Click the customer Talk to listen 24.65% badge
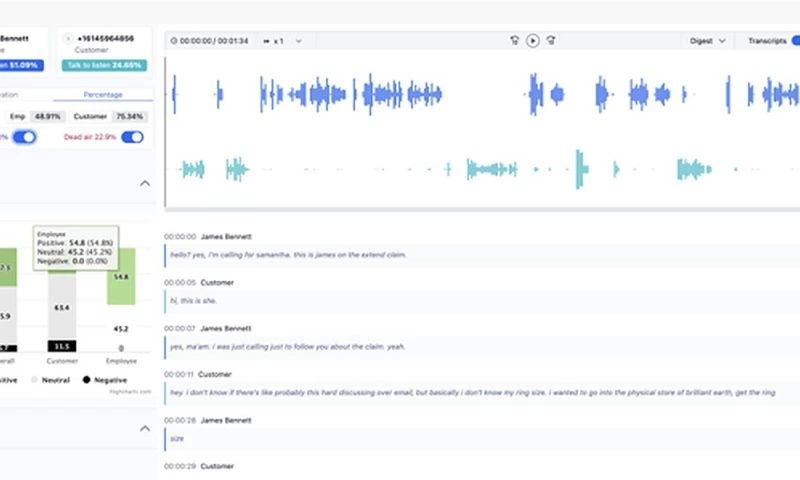Image resolution: width=800 pixels, height=480 pixels. click(104, 65)
